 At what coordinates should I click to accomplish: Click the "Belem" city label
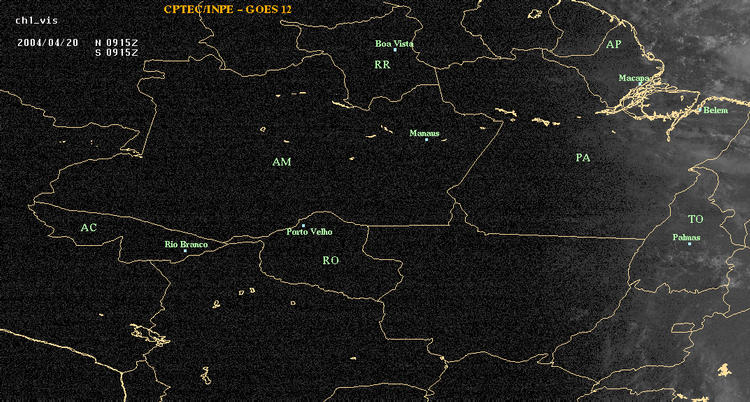click(716, 111)
